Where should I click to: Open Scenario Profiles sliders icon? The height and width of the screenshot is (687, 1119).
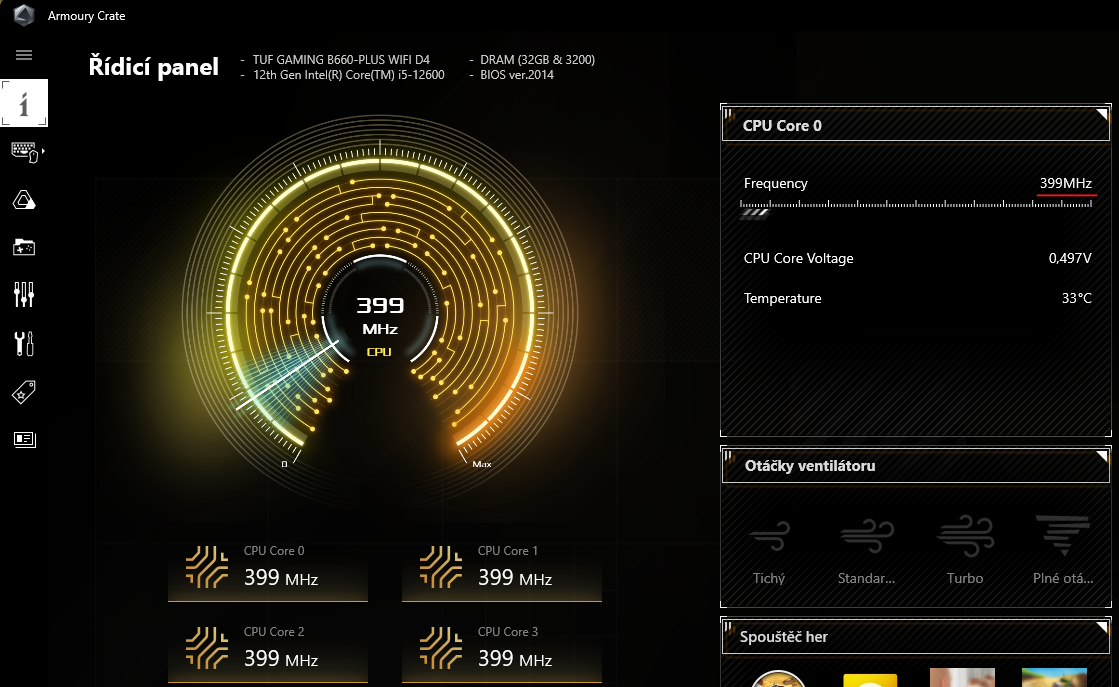click(x=24, y=294)
